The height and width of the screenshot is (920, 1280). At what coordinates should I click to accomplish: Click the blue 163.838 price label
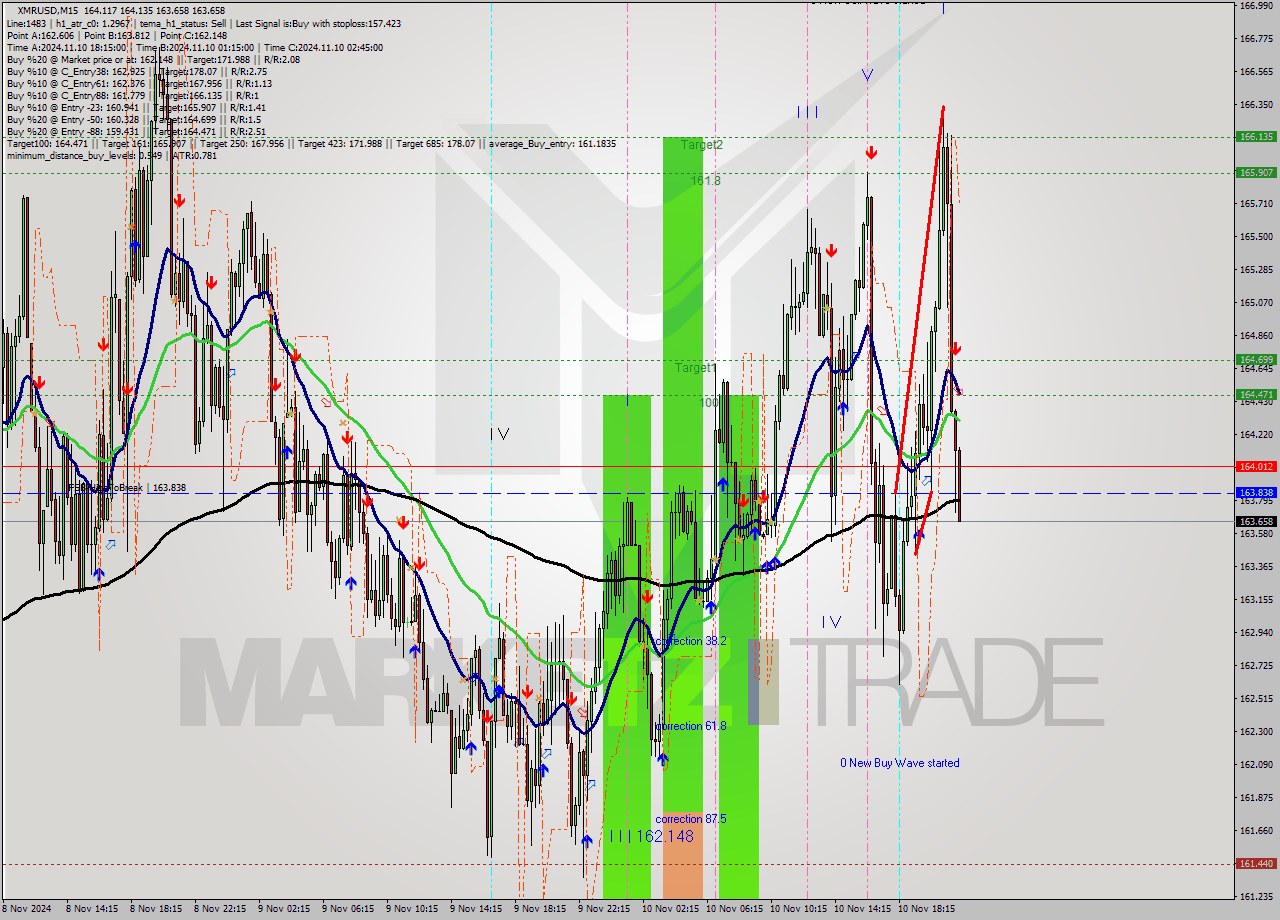tap(1256, 493)
